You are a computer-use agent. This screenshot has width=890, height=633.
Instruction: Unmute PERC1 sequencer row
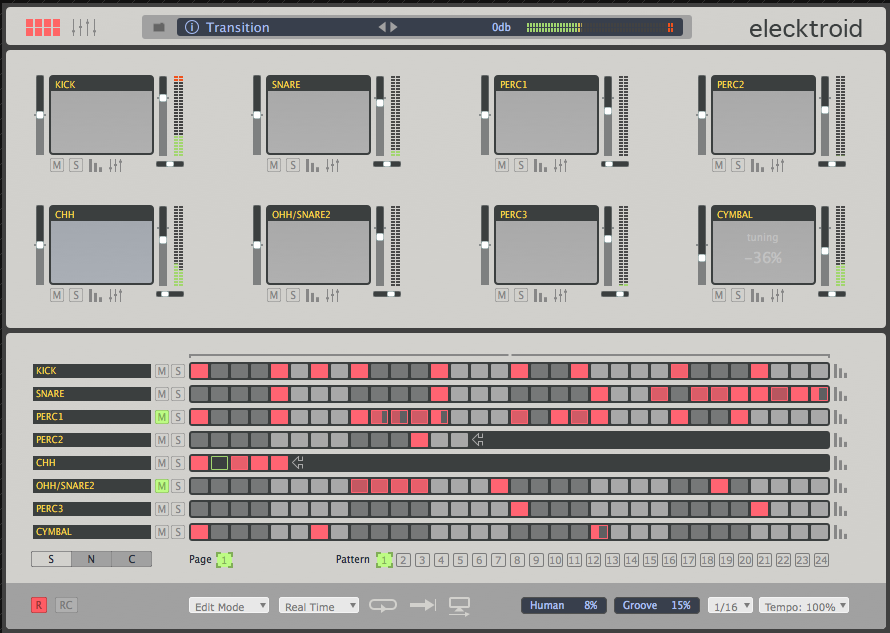coord(162,417)
